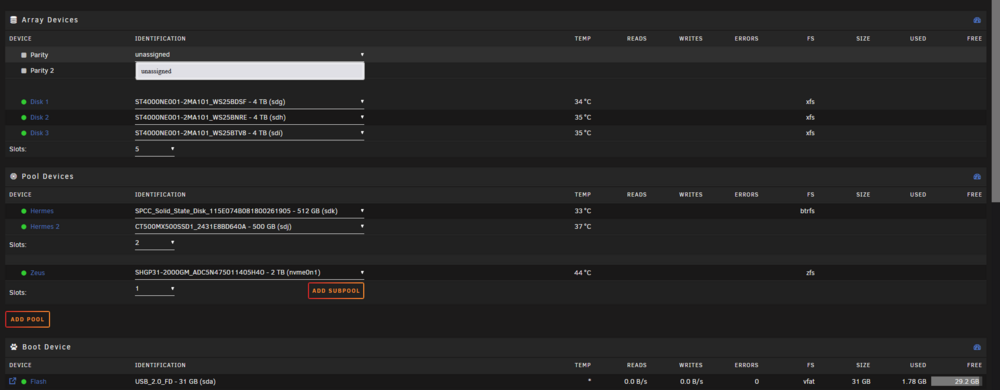Screen dimensions: 1000x390
Task: Click green status dot of Disk 3
Action: 24,133
